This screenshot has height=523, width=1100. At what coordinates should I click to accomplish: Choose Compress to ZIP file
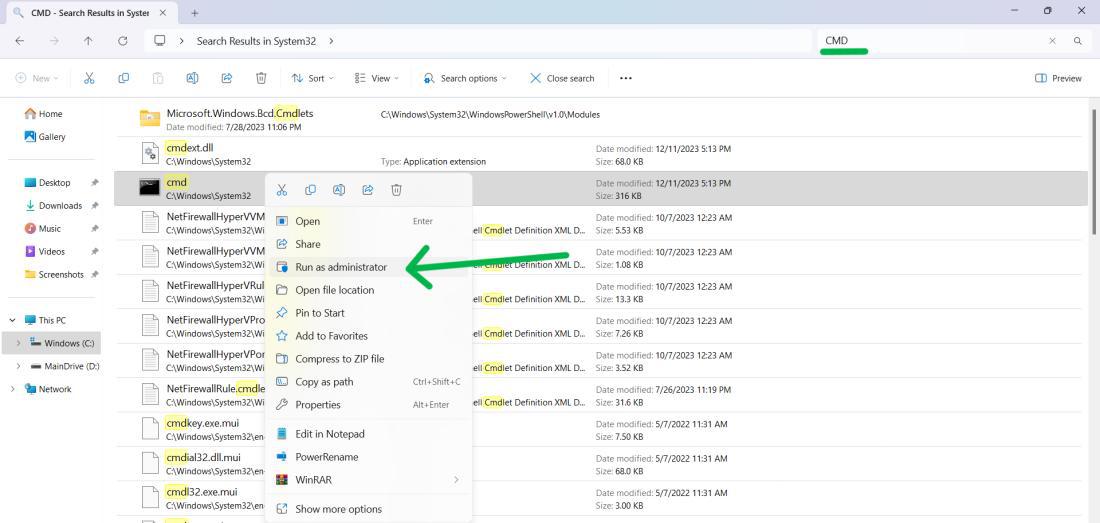(x=368, y=359)
